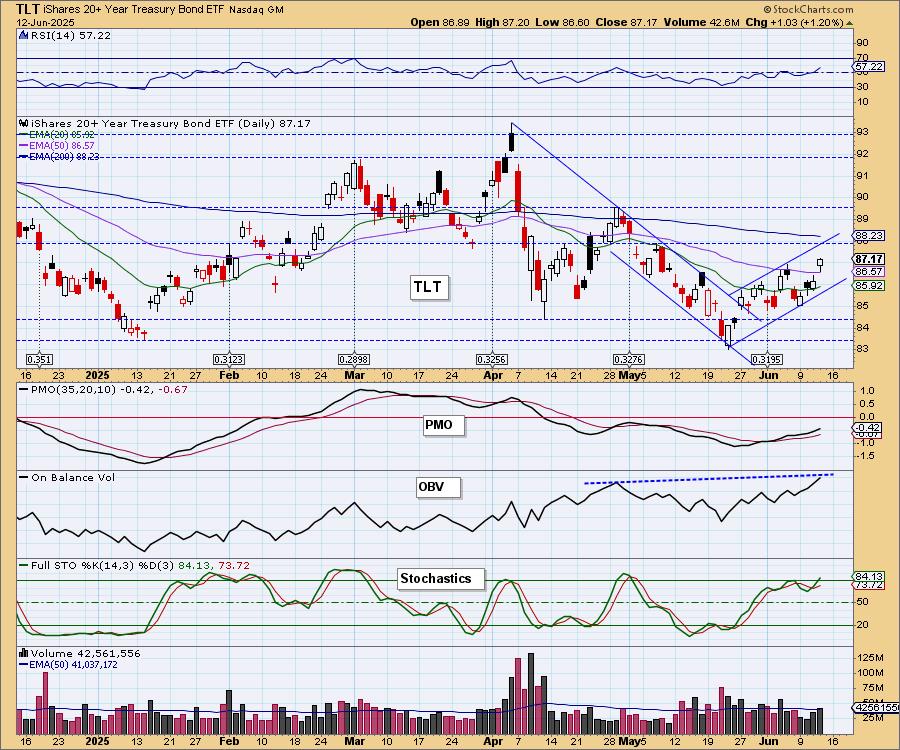Click the 0.3195 yield label box
Image resolution: width=900 pixels, height=750 pixels.
(767, 360)
